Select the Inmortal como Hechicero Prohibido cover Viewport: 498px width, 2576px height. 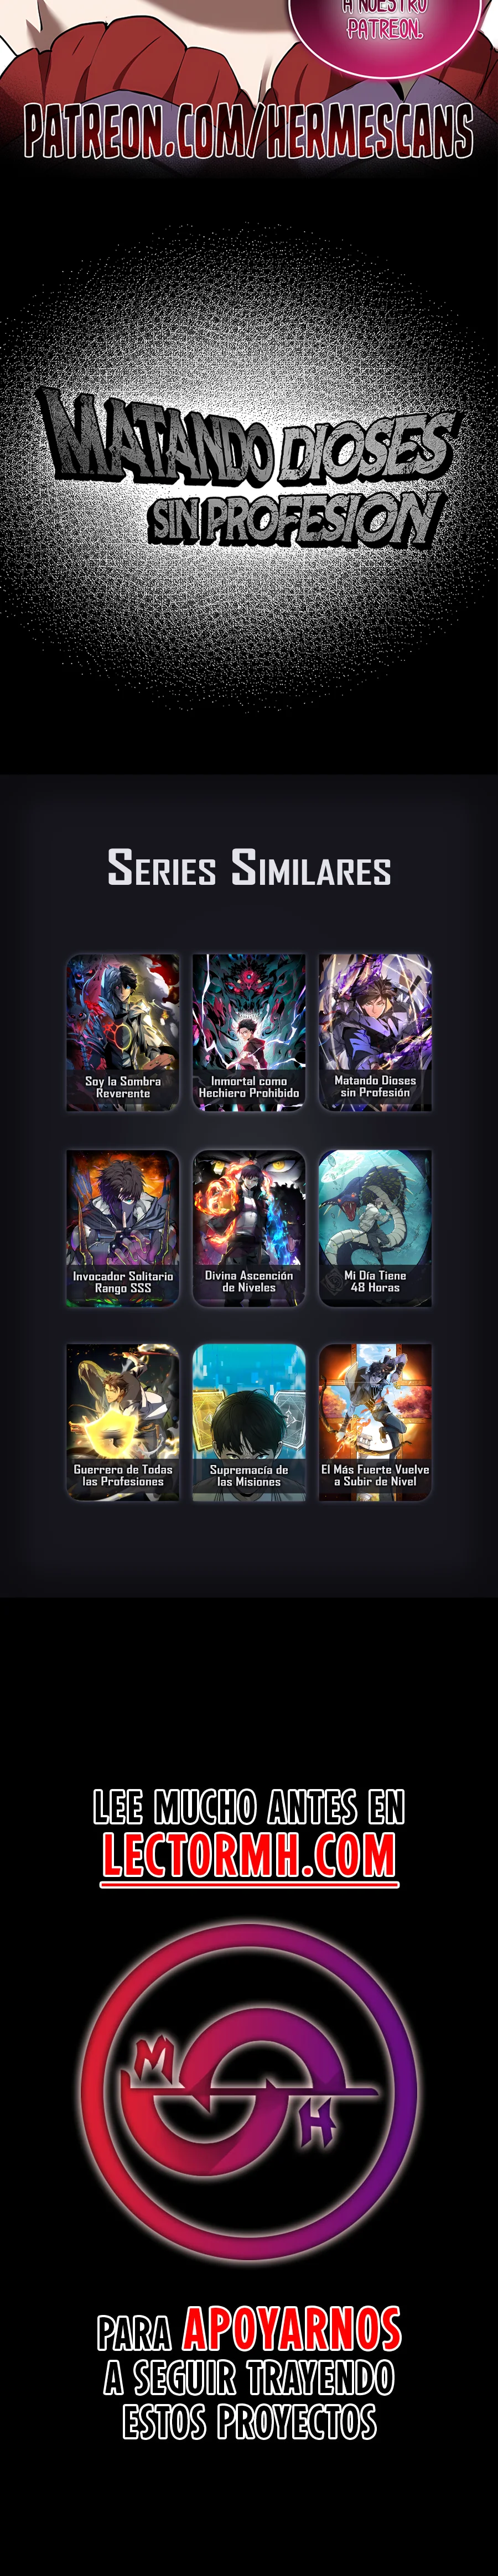point(249,1032)
